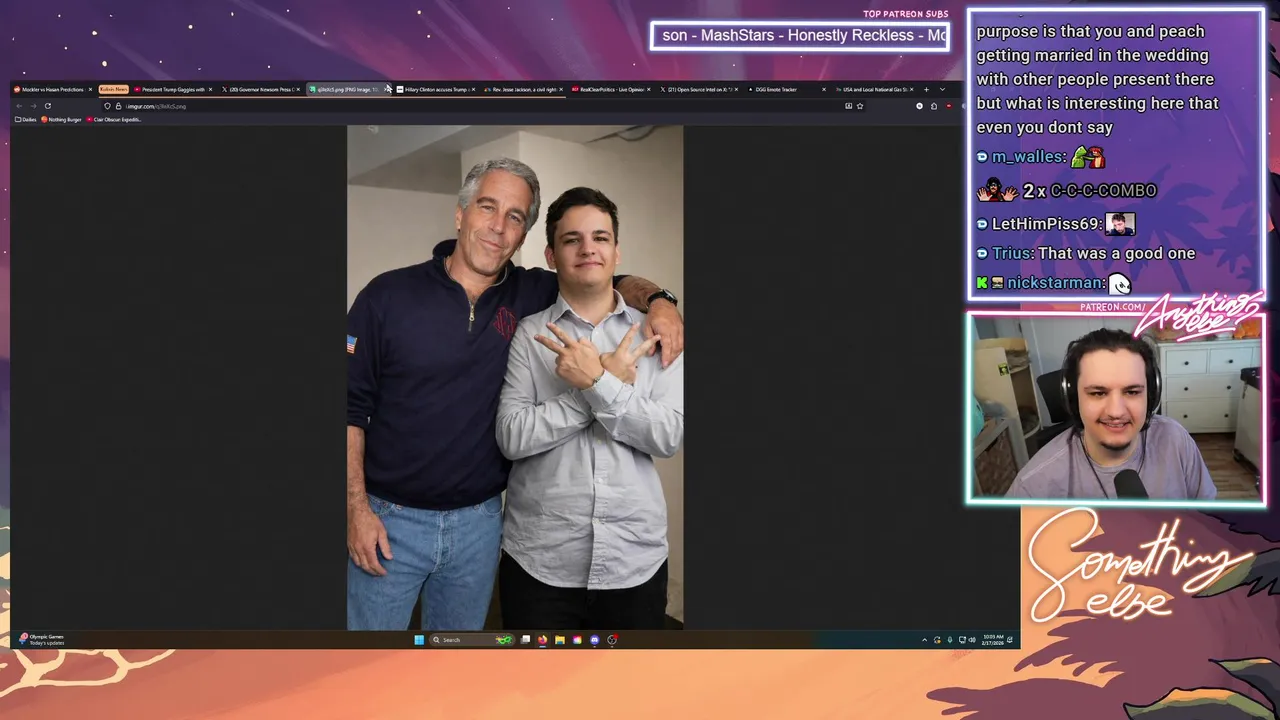The image size is (1280, 720).
Task: Open Discord from the taskbar
Action: [x=594, y=640]
